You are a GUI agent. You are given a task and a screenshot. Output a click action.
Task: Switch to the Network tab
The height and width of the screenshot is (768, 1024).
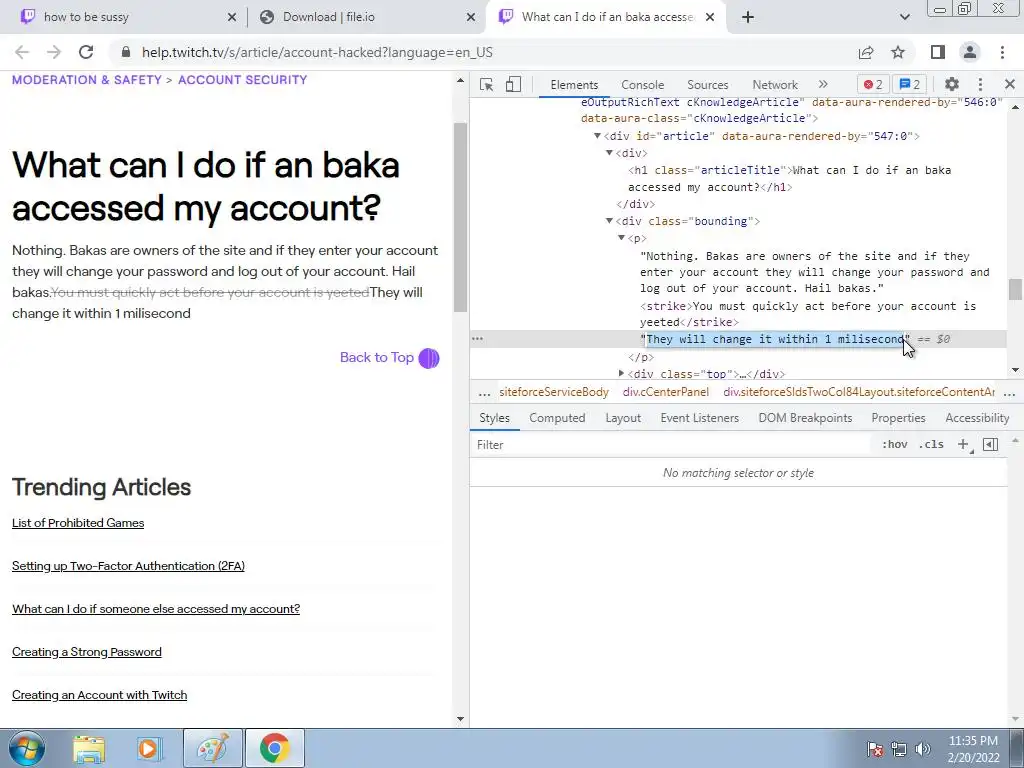point(775,85)
